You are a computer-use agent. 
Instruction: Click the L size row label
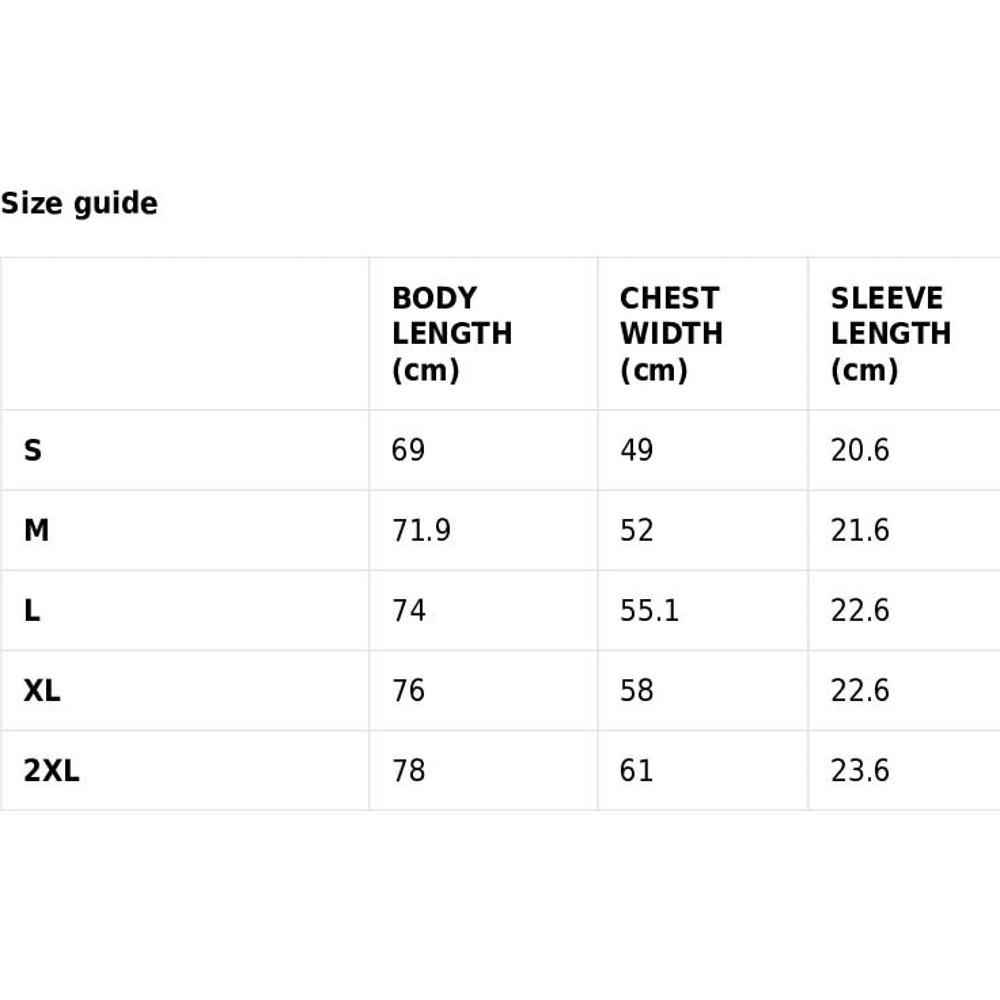[x=33, y=611]
